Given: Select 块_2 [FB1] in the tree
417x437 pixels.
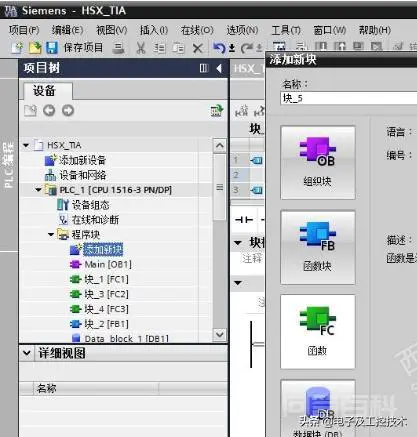Looking at the screenshot, I should coord(106,324).
